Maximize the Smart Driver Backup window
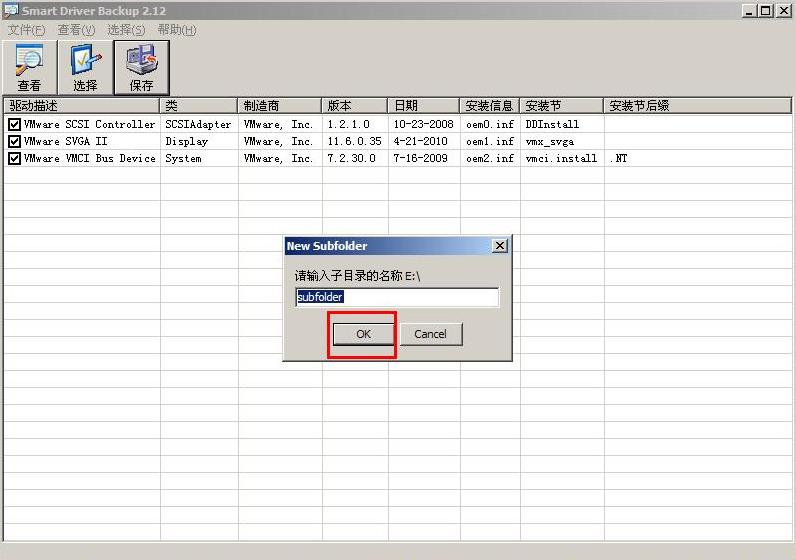This screenshot has width=796, height=560. click(x=766, y=11)
